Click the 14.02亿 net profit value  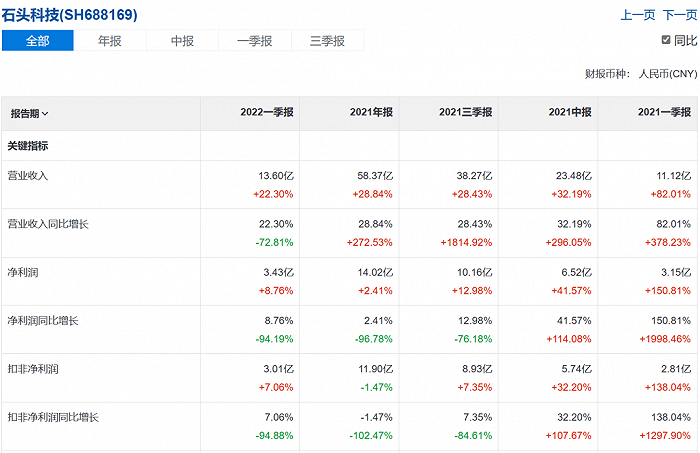pos(375,272)
